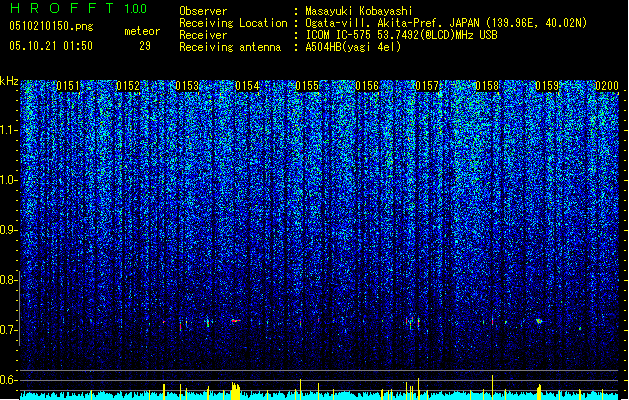Click the wide yellow intensity burst below 0154

tap(235, 391)
